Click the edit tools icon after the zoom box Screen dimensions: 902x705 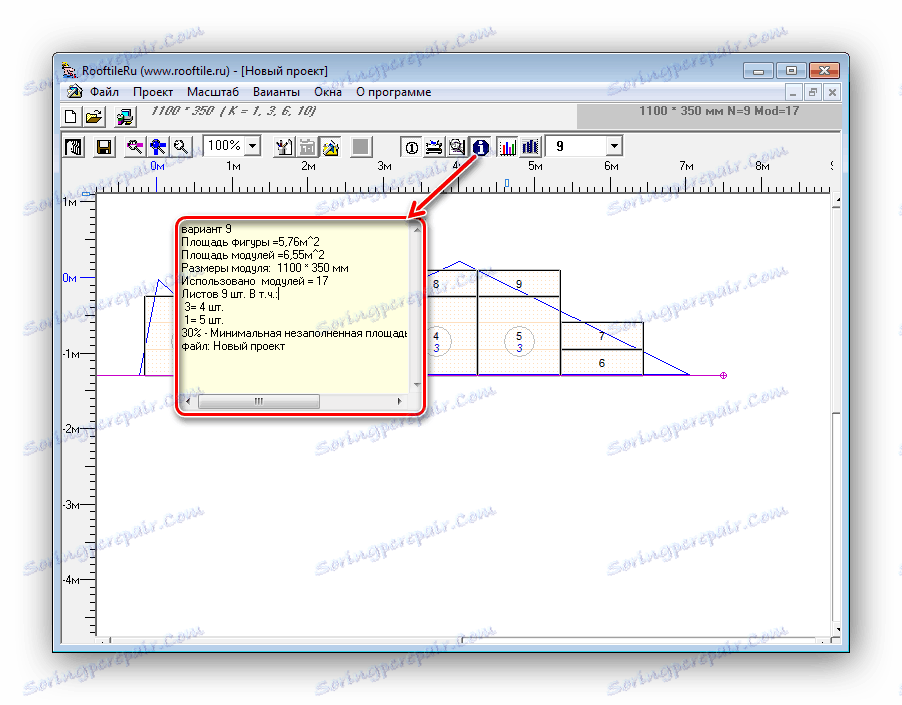coord(283,147)
